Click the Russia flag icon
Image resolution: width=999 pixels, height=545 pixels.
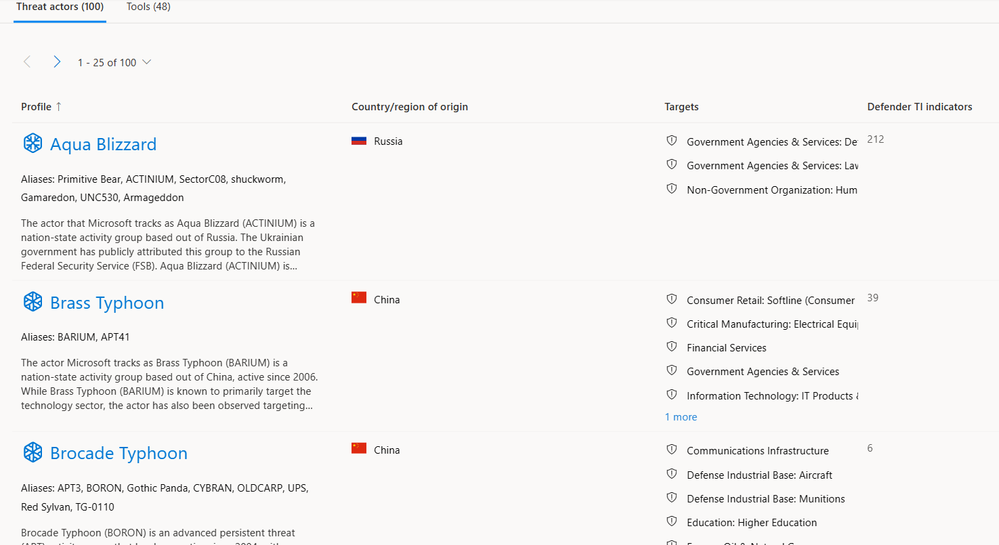point(359,141)
